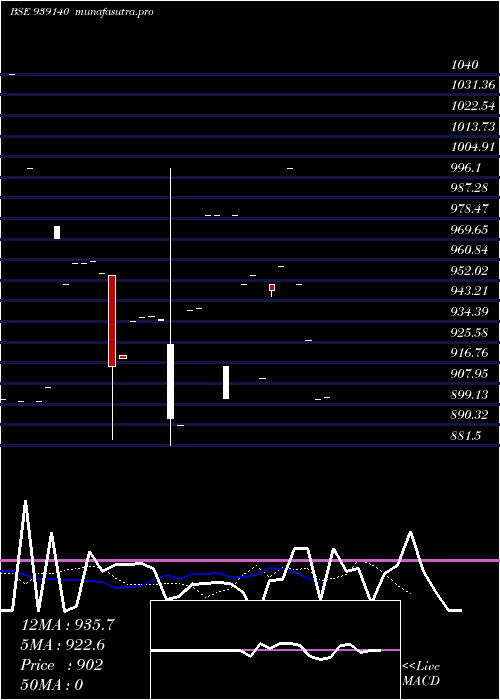The width and height of the screenshot is (500, 700).
Task: Click the 934.39 price axis label
Action: [470, 312]
